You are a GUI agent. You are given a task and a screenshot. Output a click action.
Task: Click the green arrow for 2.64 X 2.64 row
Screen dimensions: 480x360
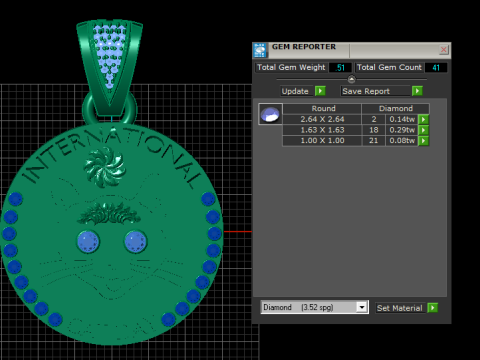coord(423,119)
